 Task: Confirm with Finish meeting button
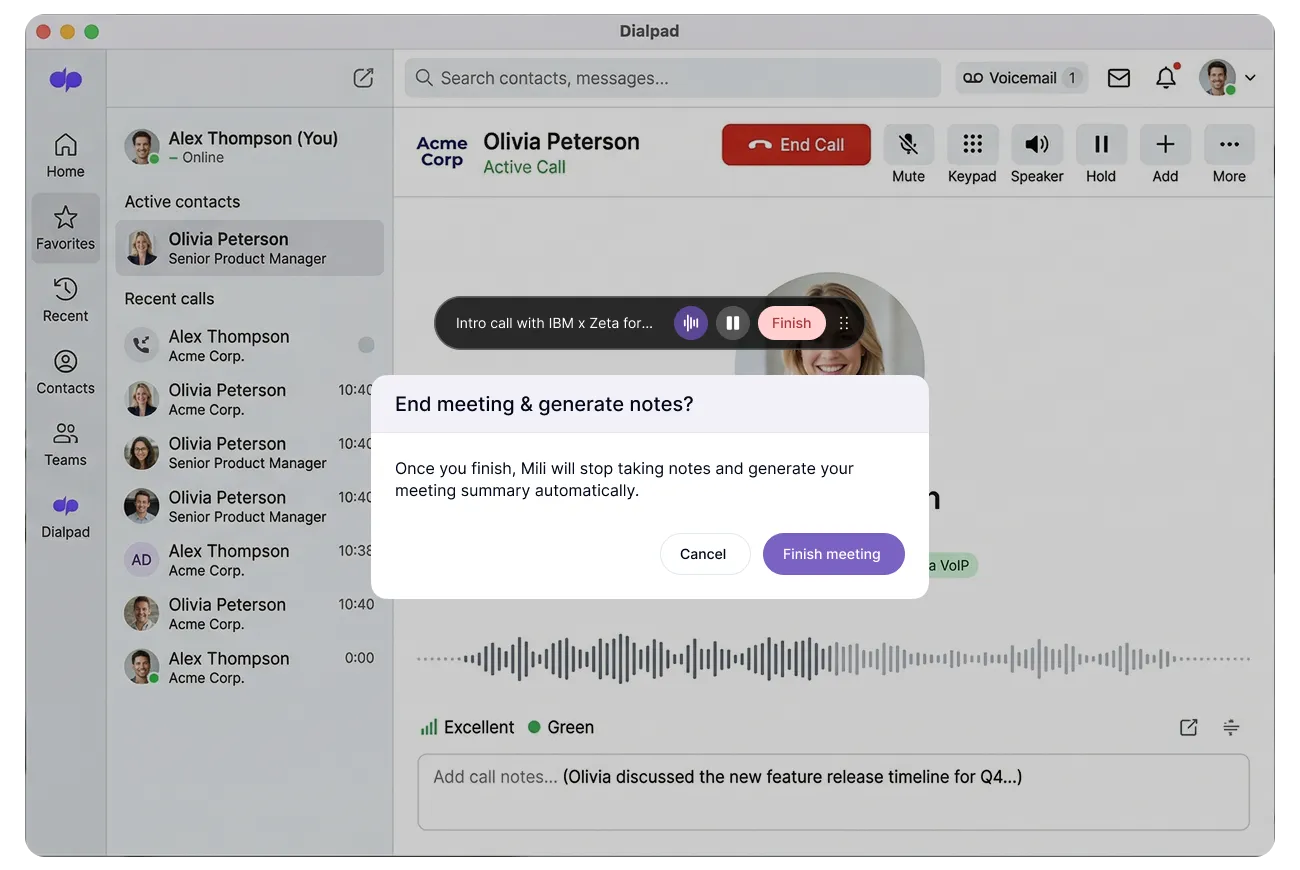pyautogui.click(x=832, y=554)
